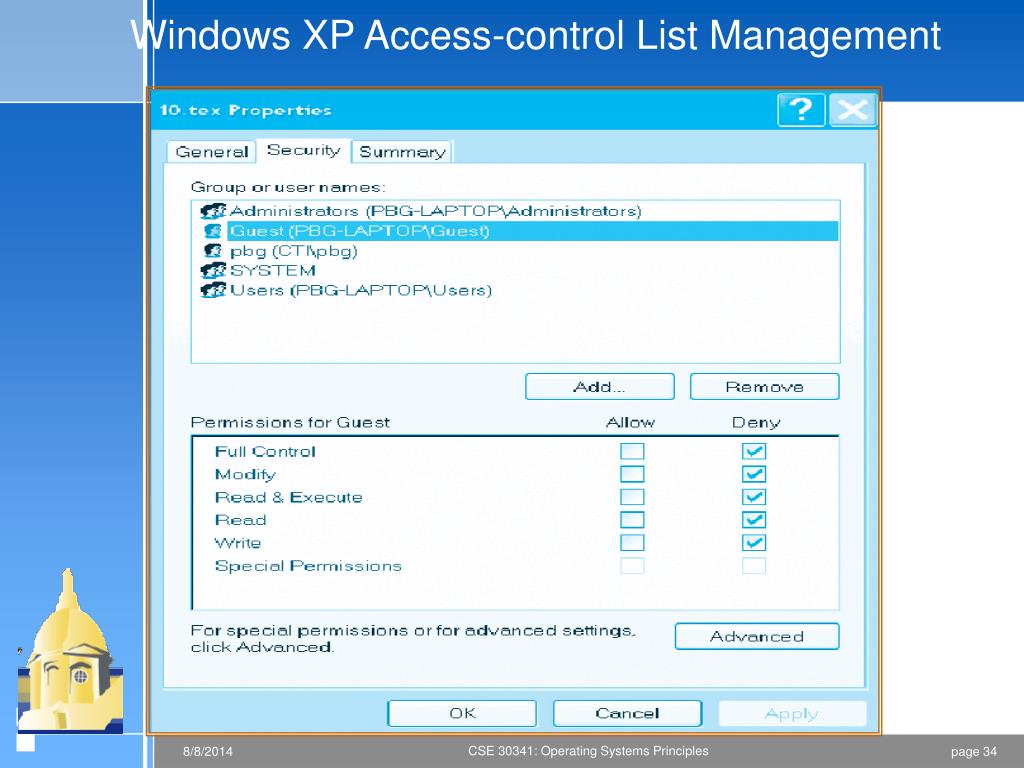
Task: Click the help question mark button
Action: [x=801, y=110]
